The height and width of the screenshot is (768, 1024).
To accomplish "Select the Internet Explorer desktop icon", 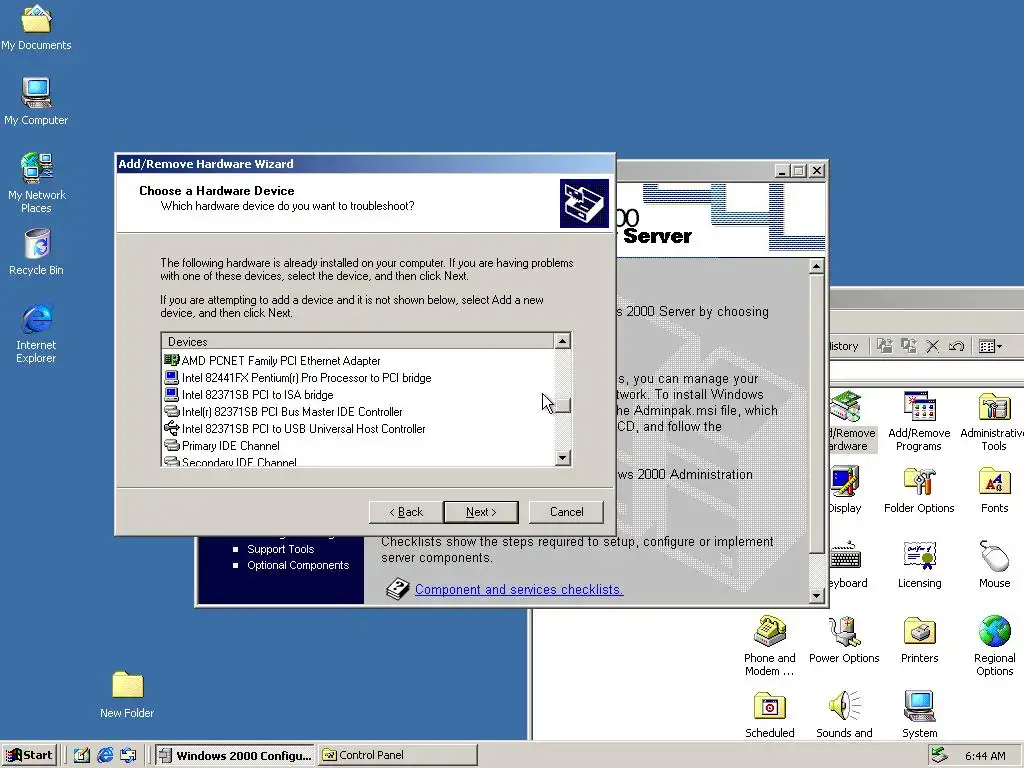I will pyautogui.click(x=36, y=333).
